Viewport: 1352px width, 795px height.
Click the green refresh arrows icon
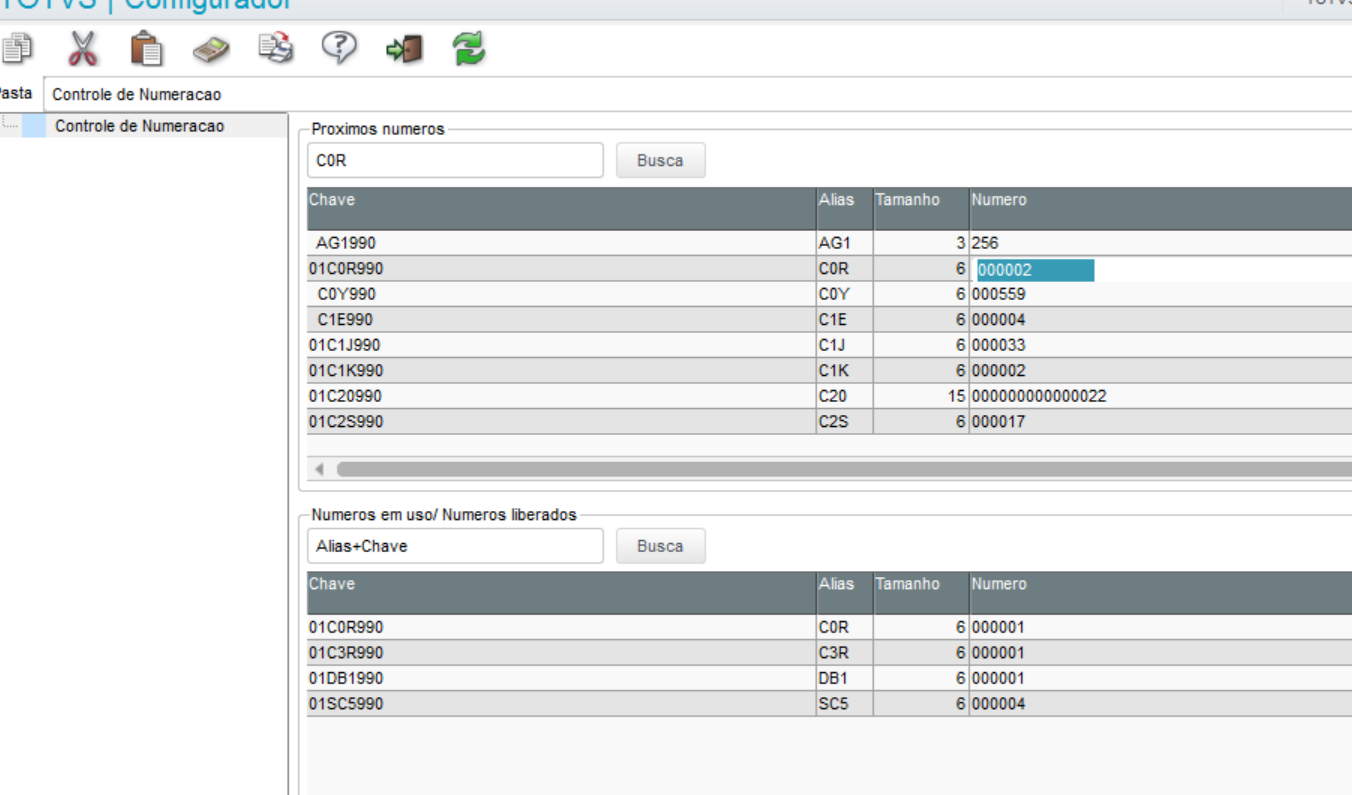[x=468, y=48]
